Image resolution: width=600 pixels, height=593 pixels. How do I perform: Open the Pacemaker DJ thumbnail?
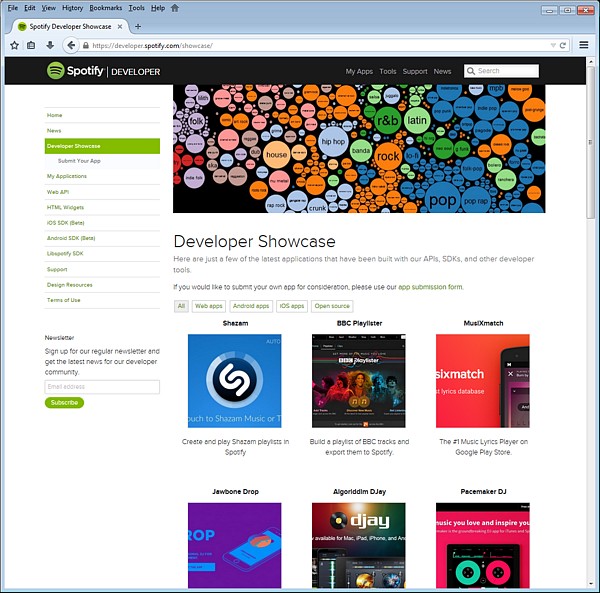click(483, 546)
